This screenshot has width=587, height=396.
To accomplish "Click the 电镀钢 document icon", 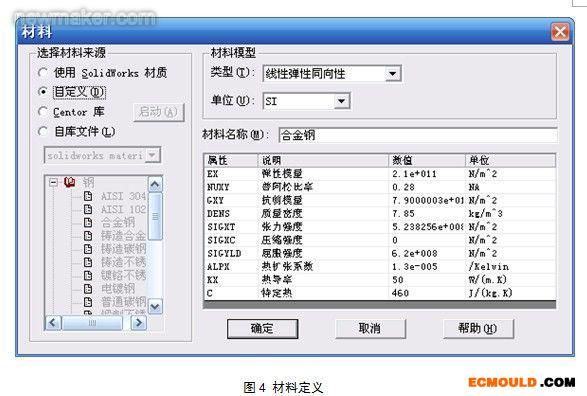I will coord(88,289).
